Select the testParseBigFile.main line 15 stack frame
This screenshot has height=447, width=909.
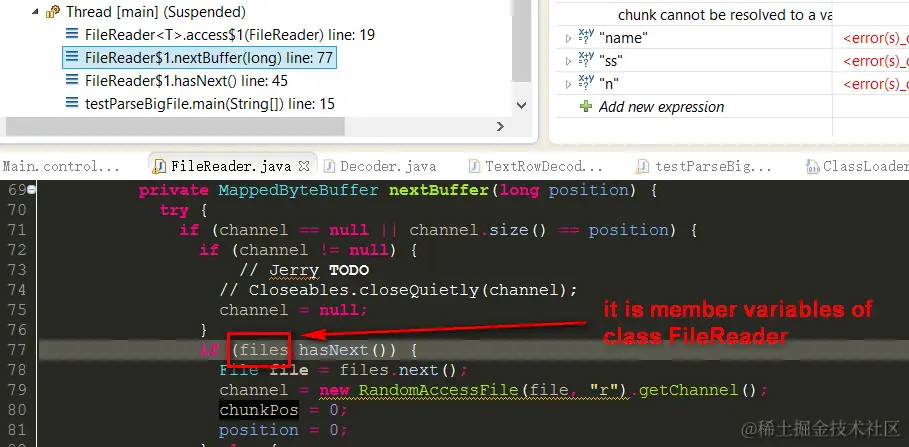pos(209,104)
